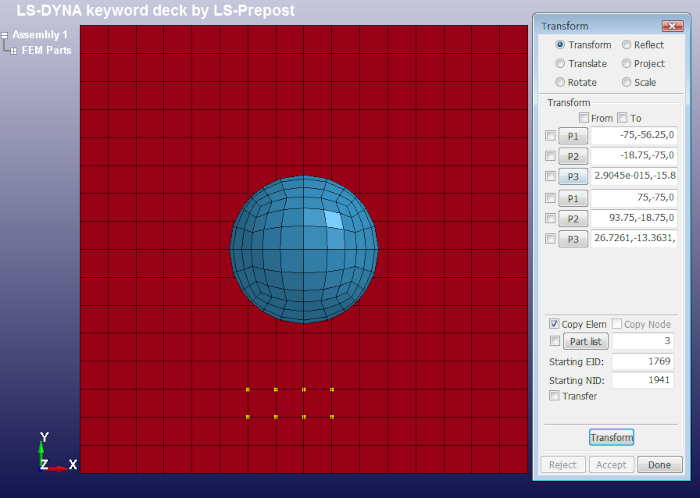This screenshot has height=498, width=700.
Task: Tick the To checkbox
Action: (623, 118)
